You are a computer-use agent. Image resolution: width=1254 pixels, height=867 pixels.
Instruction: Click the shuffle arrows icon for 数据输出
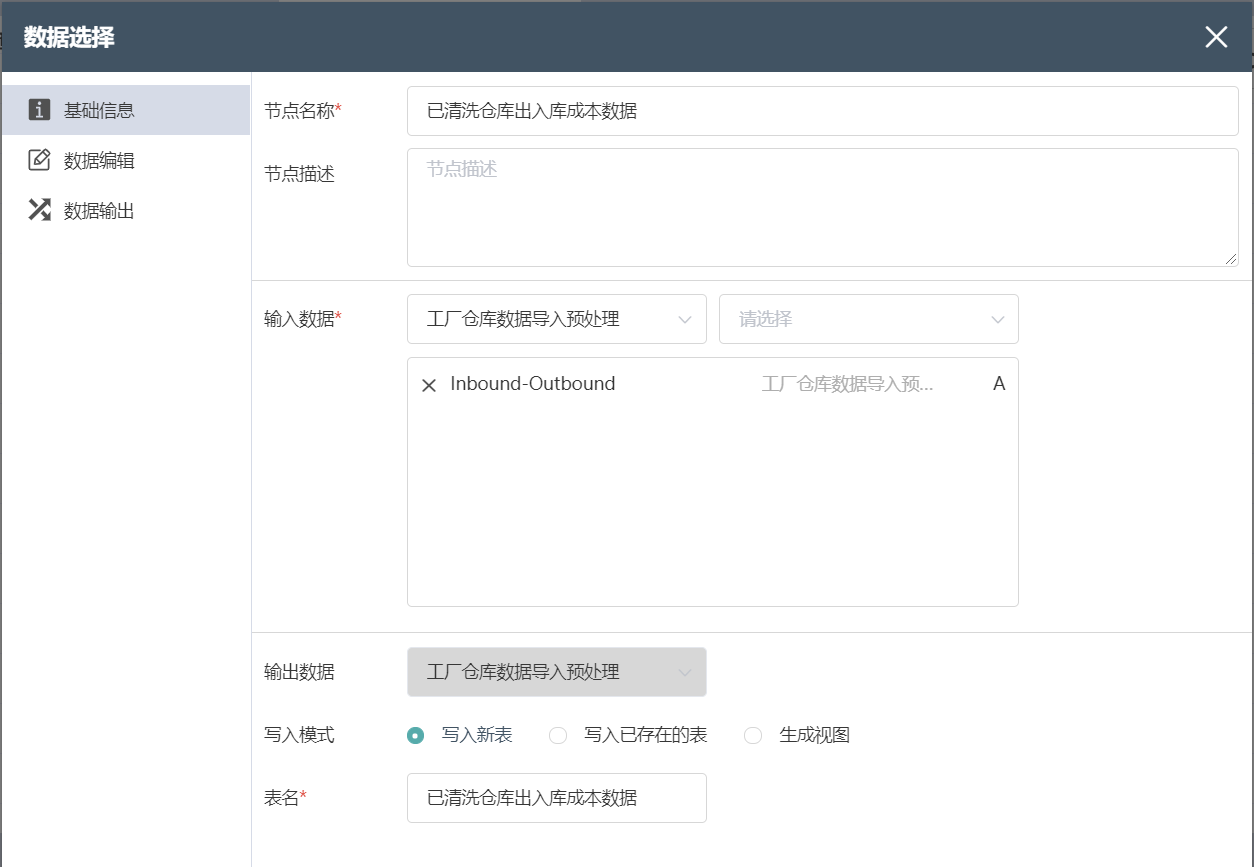point(39,210)
